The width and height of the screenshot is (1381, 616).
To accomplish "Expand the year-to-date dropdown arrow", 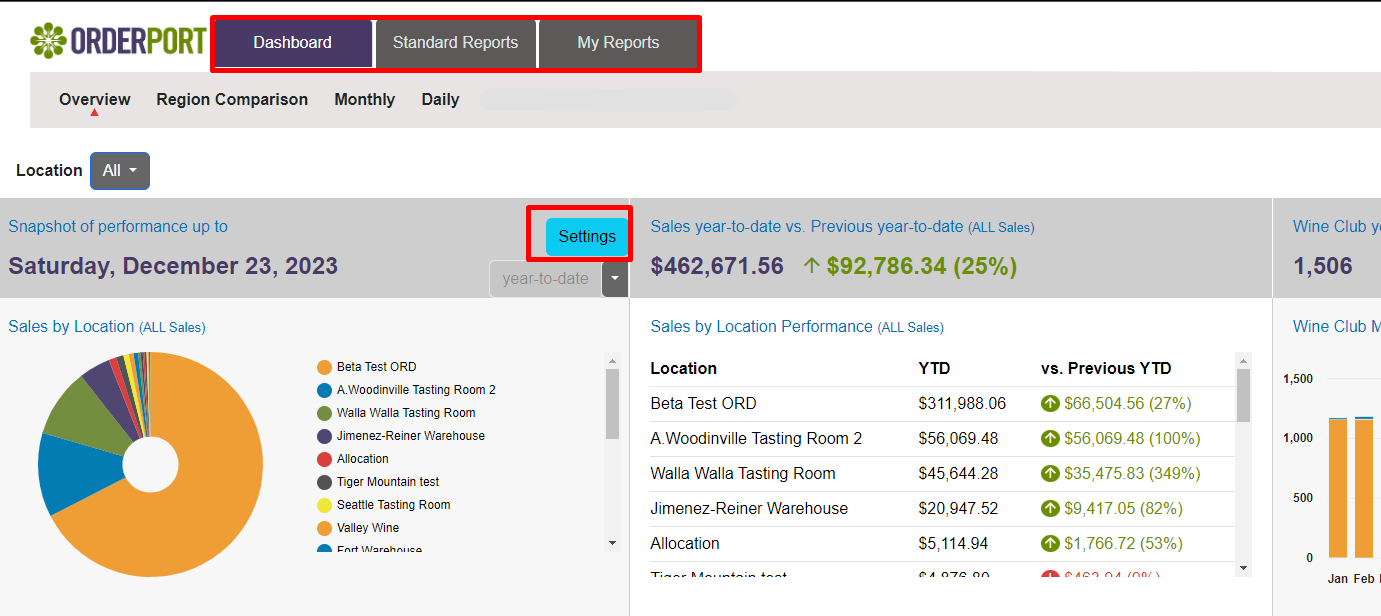I will [x=615, y=279].
